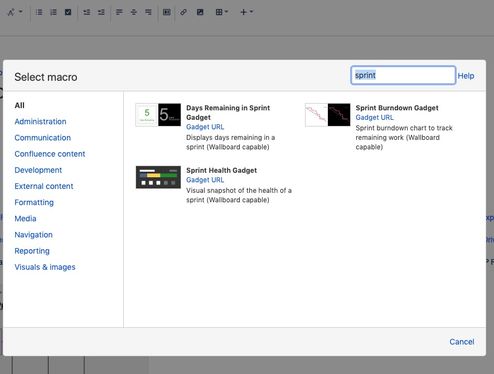Cancel the Select macro dialog
Image resolution: width=494 pixels, height=374 pixels.
coord(462,342)
